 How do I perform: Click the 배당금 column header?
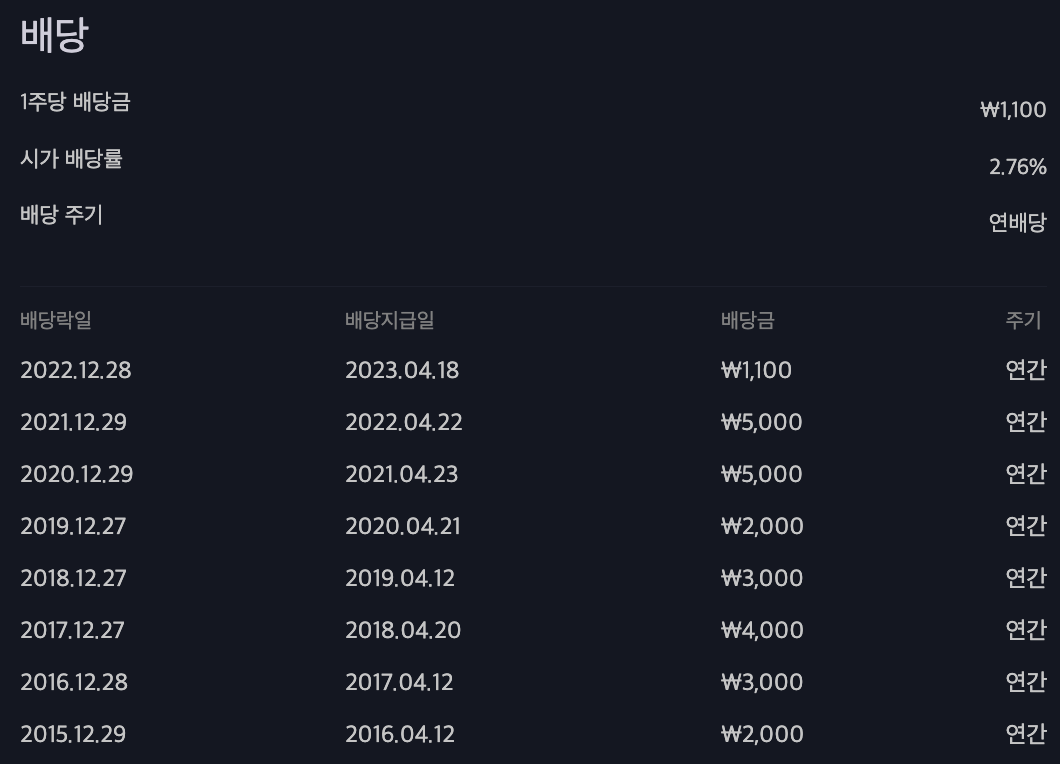click(x=748, y=320)
